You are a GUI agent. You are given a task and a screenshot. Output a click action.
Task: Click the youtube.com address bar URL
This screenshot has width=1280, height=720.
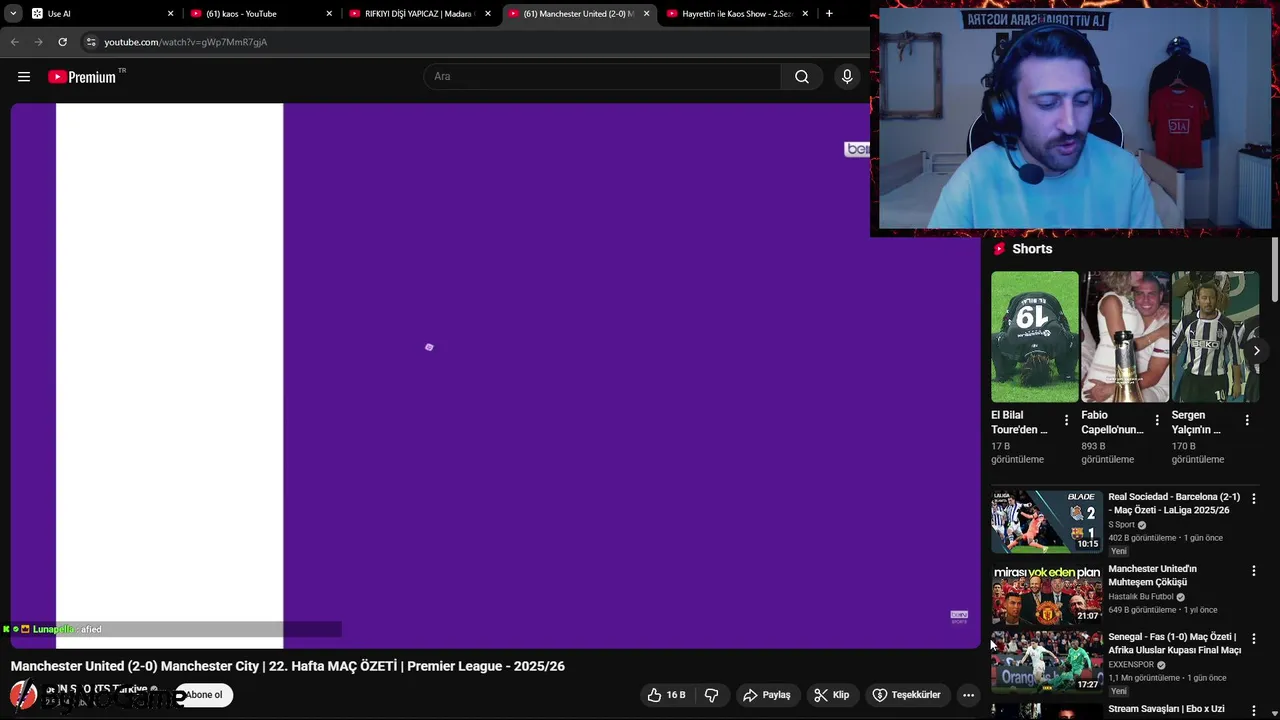point(186,42)
